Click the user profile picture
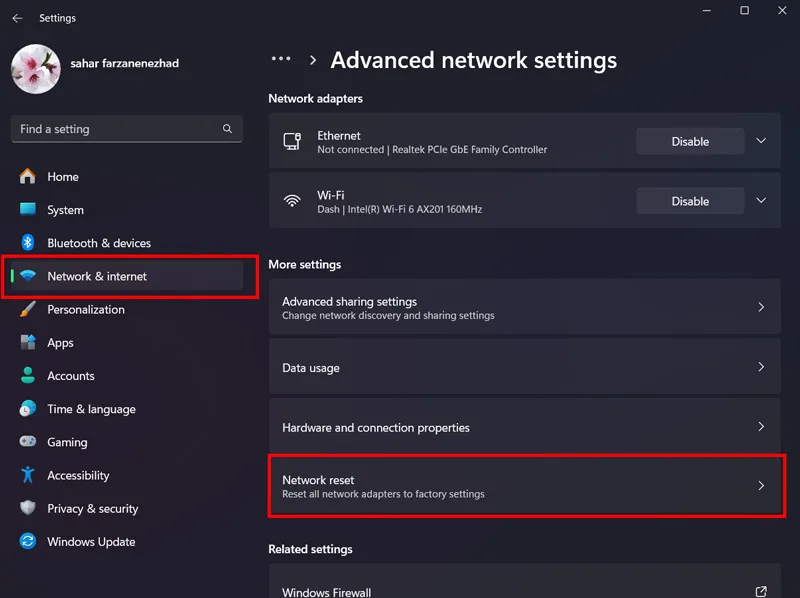The height and width of the screenshot is (598, 800). [36, 69]
